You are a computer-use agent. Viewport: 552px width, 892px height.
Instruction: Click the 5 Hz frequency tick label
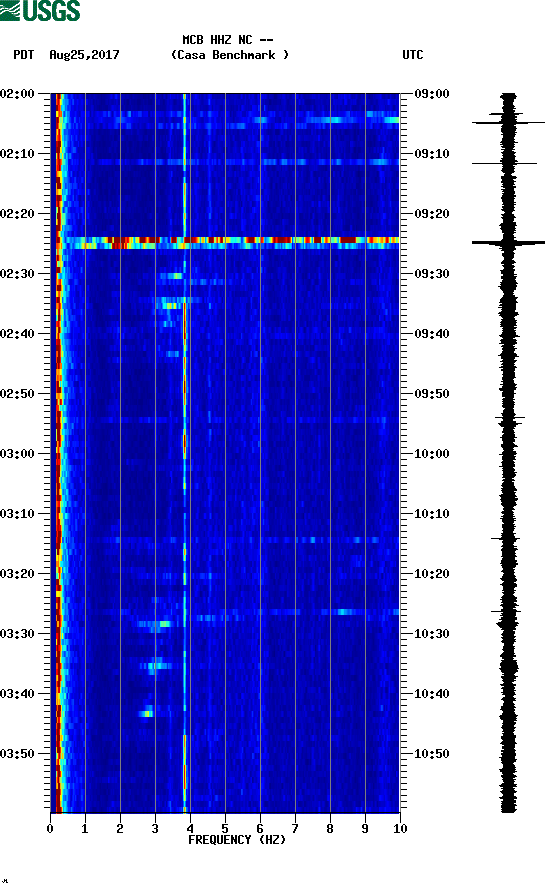tap(225, 829)
